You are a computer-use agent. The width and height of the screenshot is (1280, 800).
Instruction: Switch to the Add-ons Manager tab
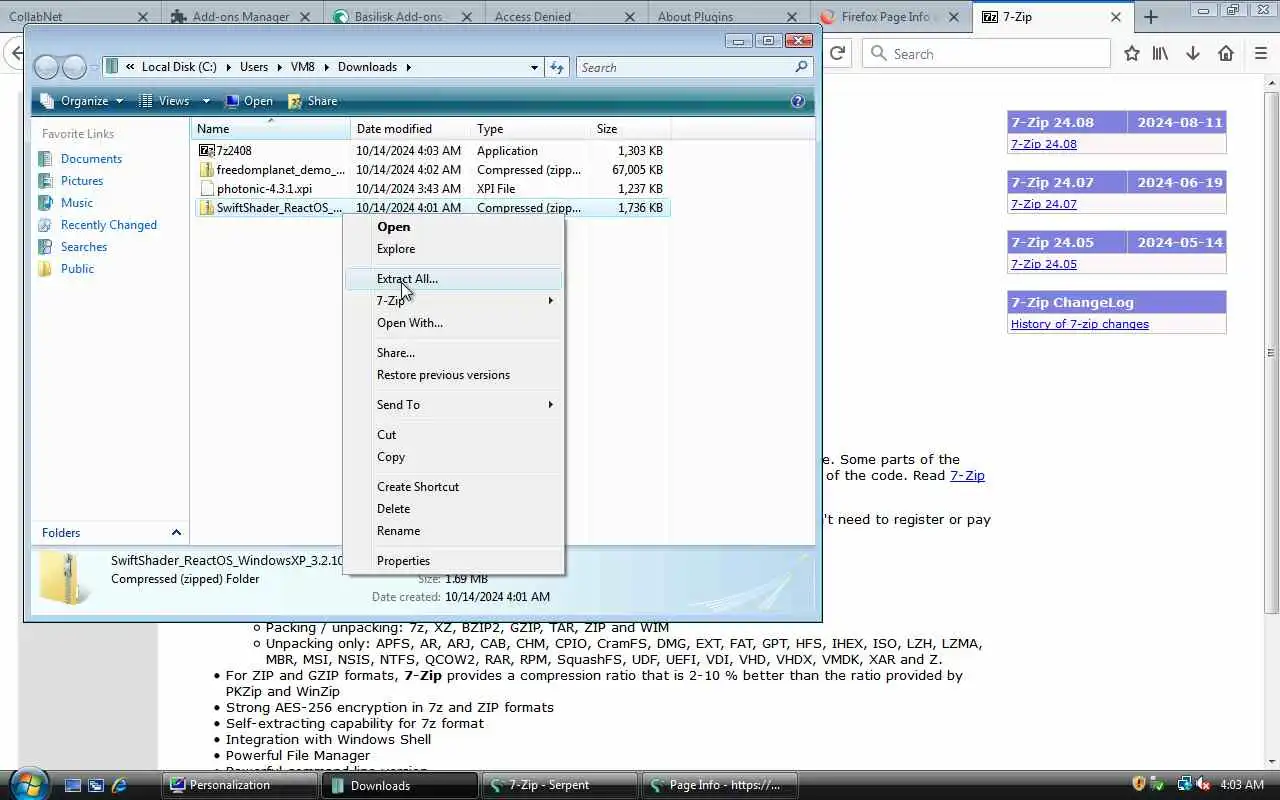click(x=241, y=17)
